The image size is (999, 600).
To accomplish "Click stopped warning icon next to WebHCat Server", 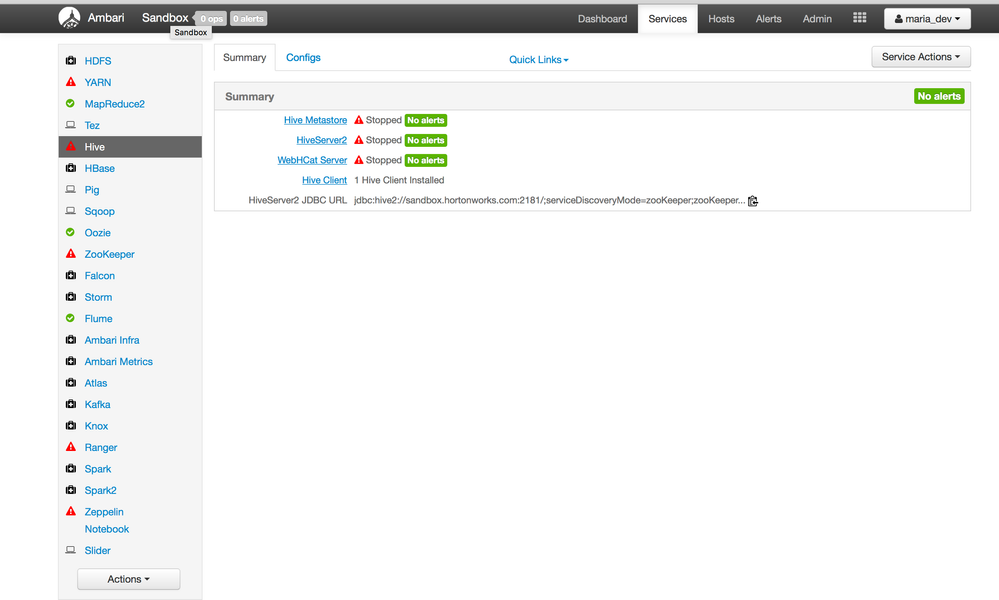I will coord(359,160).
